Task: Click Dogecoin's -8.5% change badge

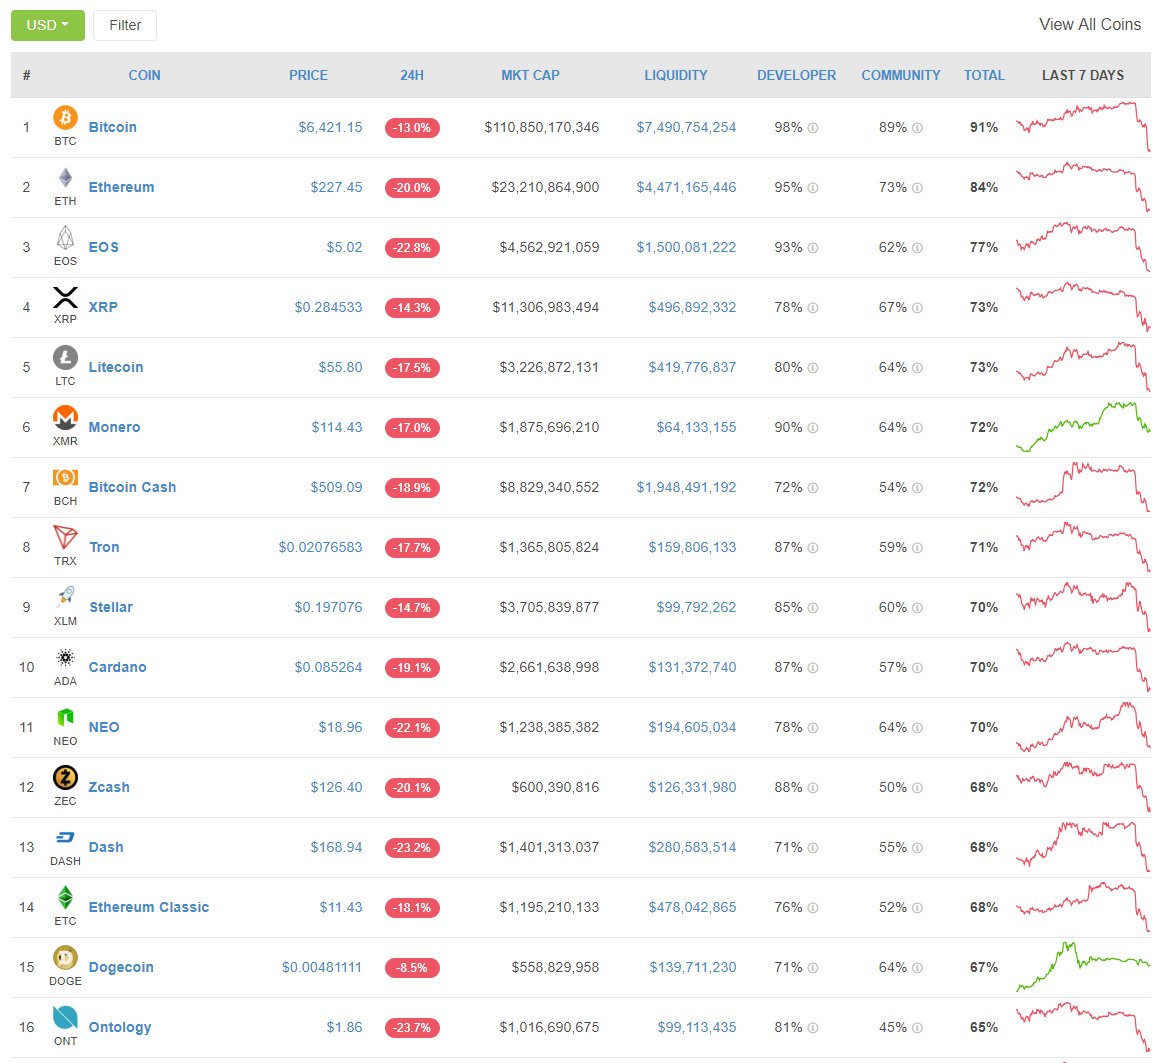Action: point(412,968)
